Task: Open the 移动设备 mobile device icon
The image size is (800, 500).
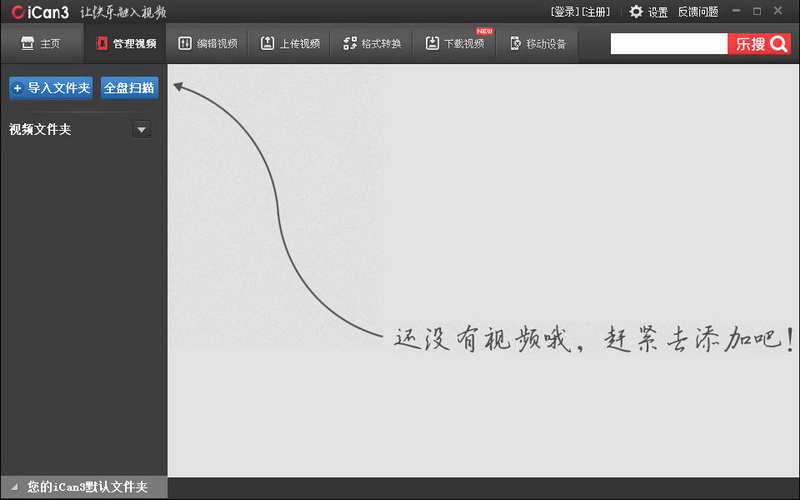Action: click(x=515, y=43)
